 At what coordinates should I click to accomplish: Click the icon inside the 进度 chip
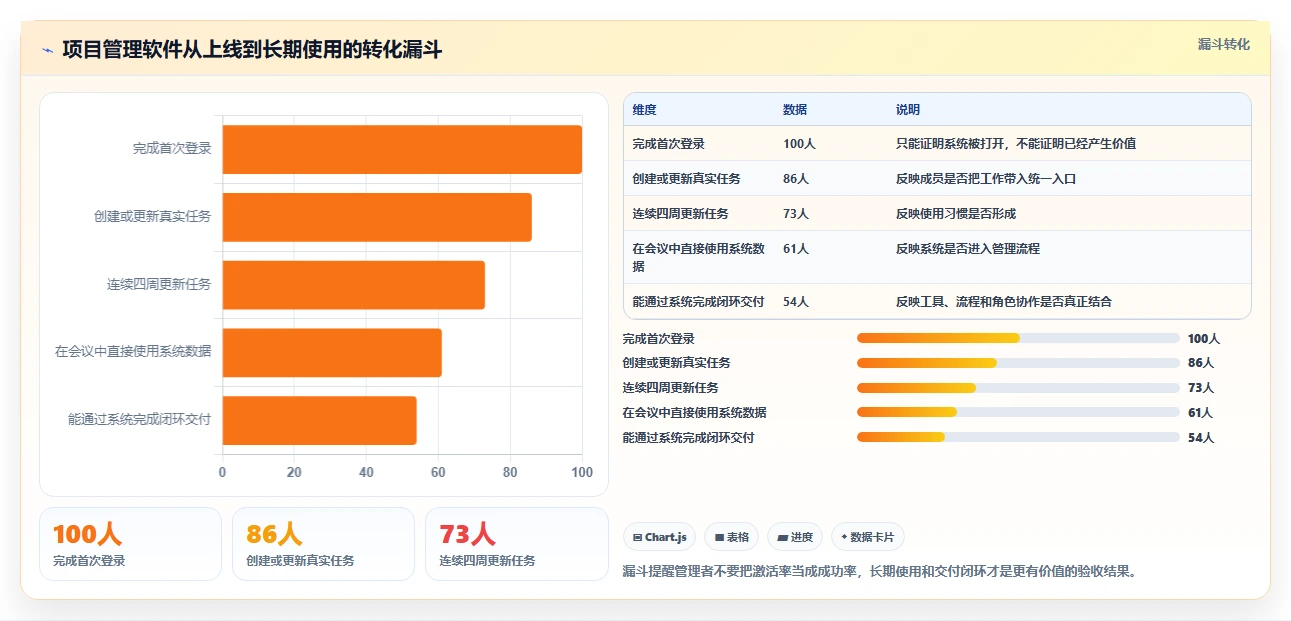pos(782,538)
